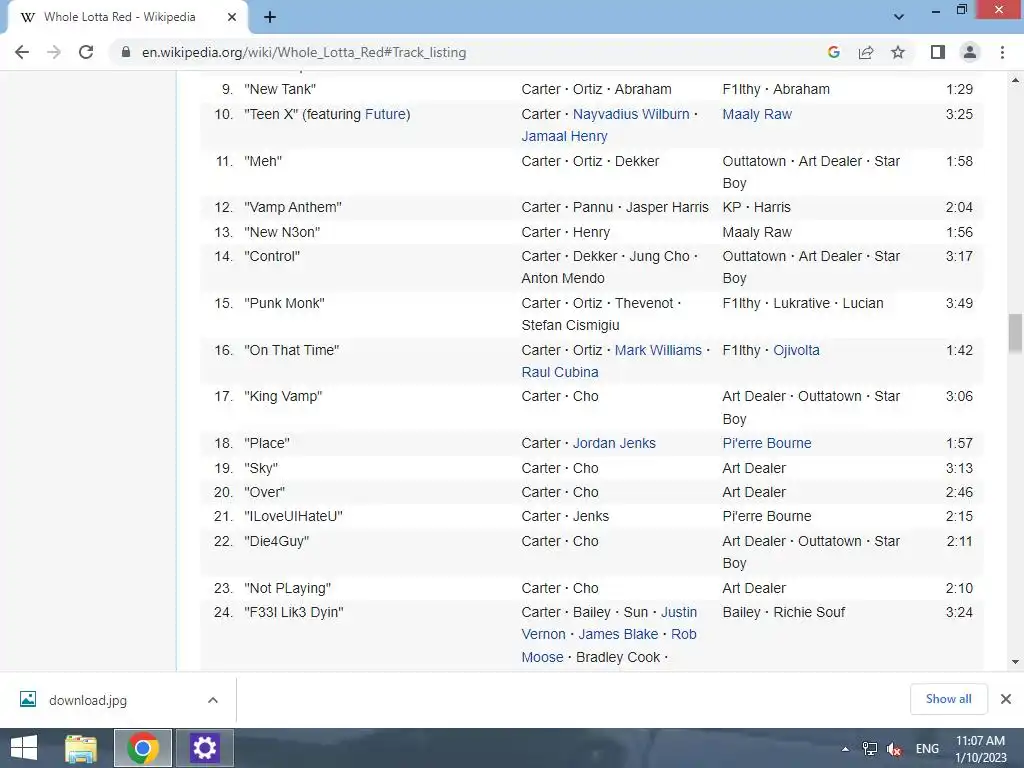Open Jordan Jenks link
1024x768 pixels.
point(614,443)
